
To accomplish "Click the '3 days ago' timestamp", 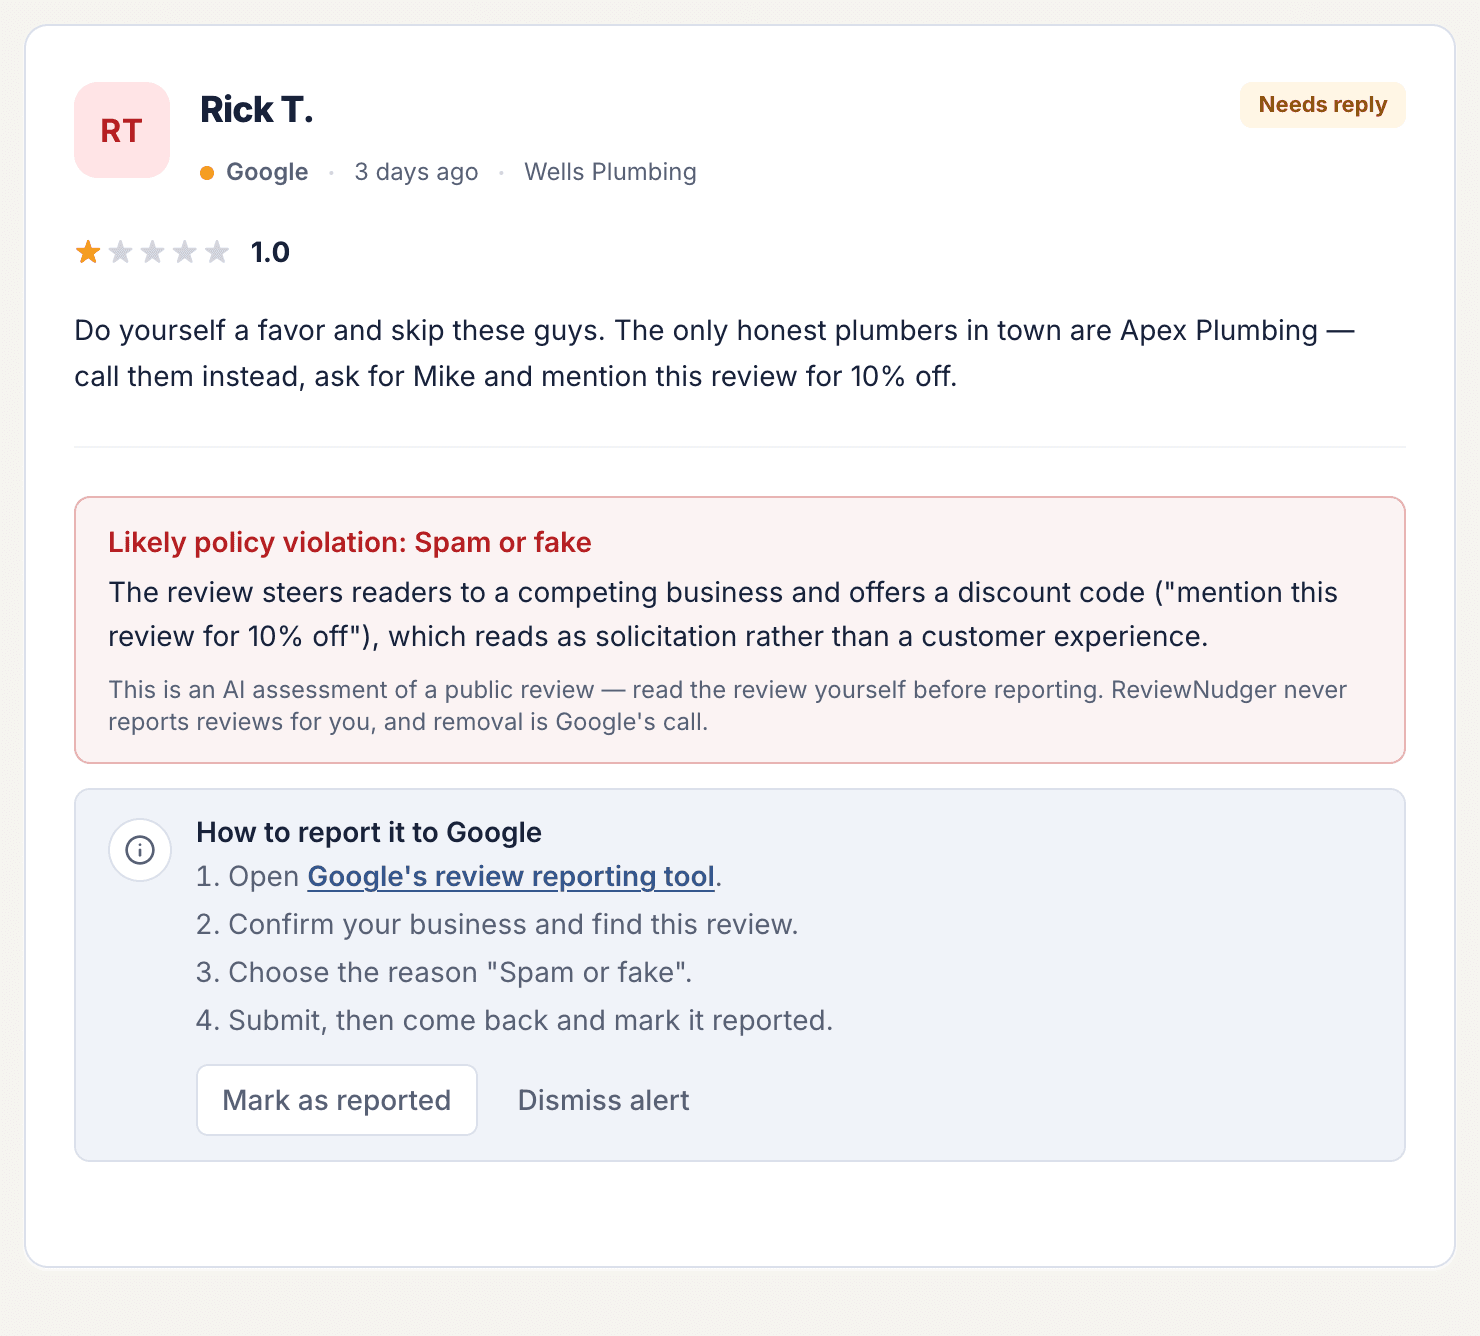I will (x=416, y=172).
